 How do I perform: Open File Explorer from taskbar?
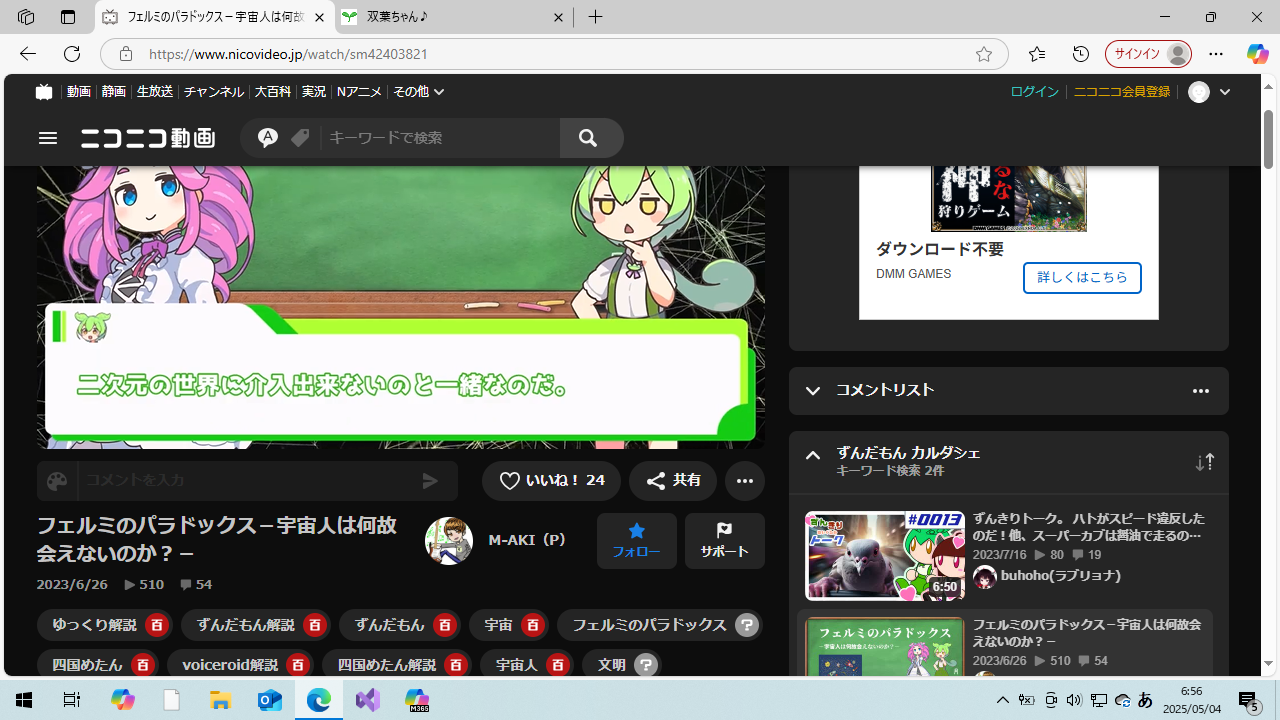(x=220, y=700)
